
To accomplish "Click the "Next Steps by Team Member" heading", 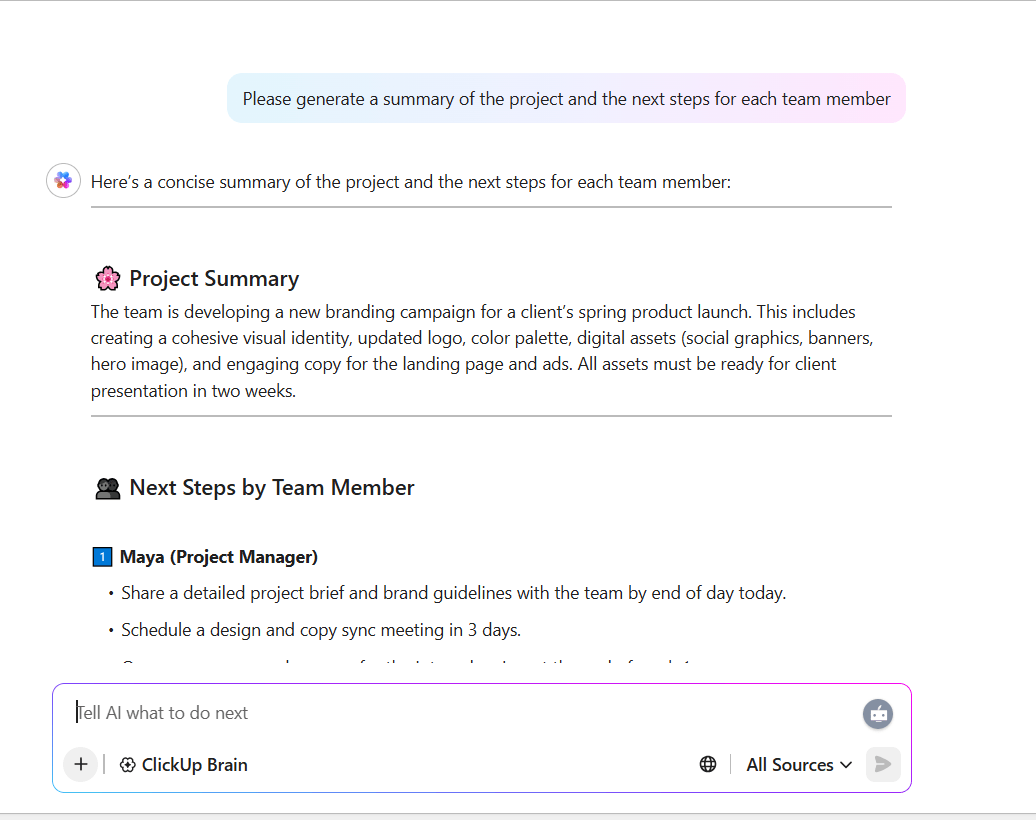I will [x=272, y=488].
